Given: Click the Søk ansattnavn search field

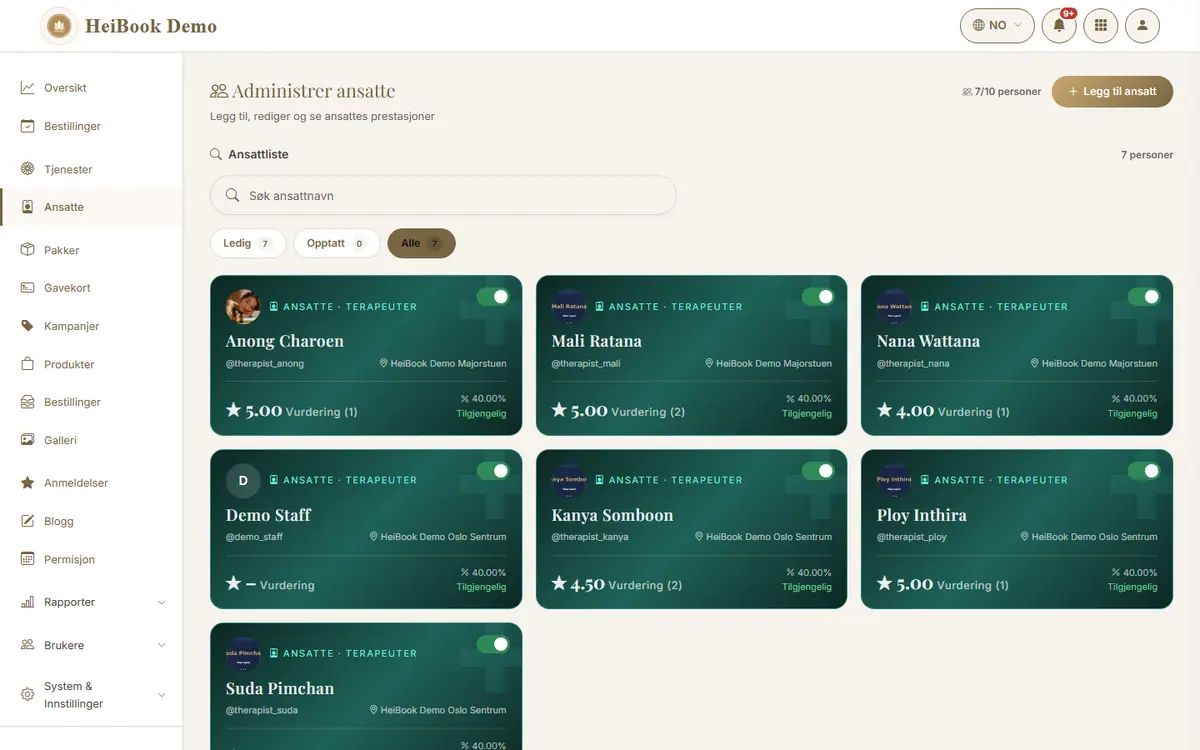Looking at the screenshot, I should (443, 196).
